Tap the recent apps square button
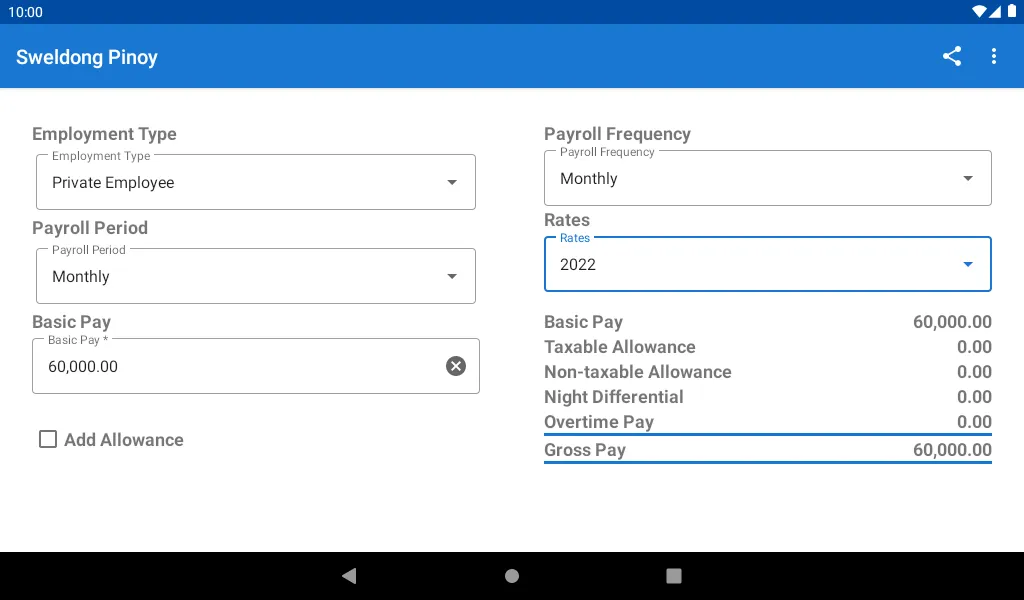 [x=673, y=575]
